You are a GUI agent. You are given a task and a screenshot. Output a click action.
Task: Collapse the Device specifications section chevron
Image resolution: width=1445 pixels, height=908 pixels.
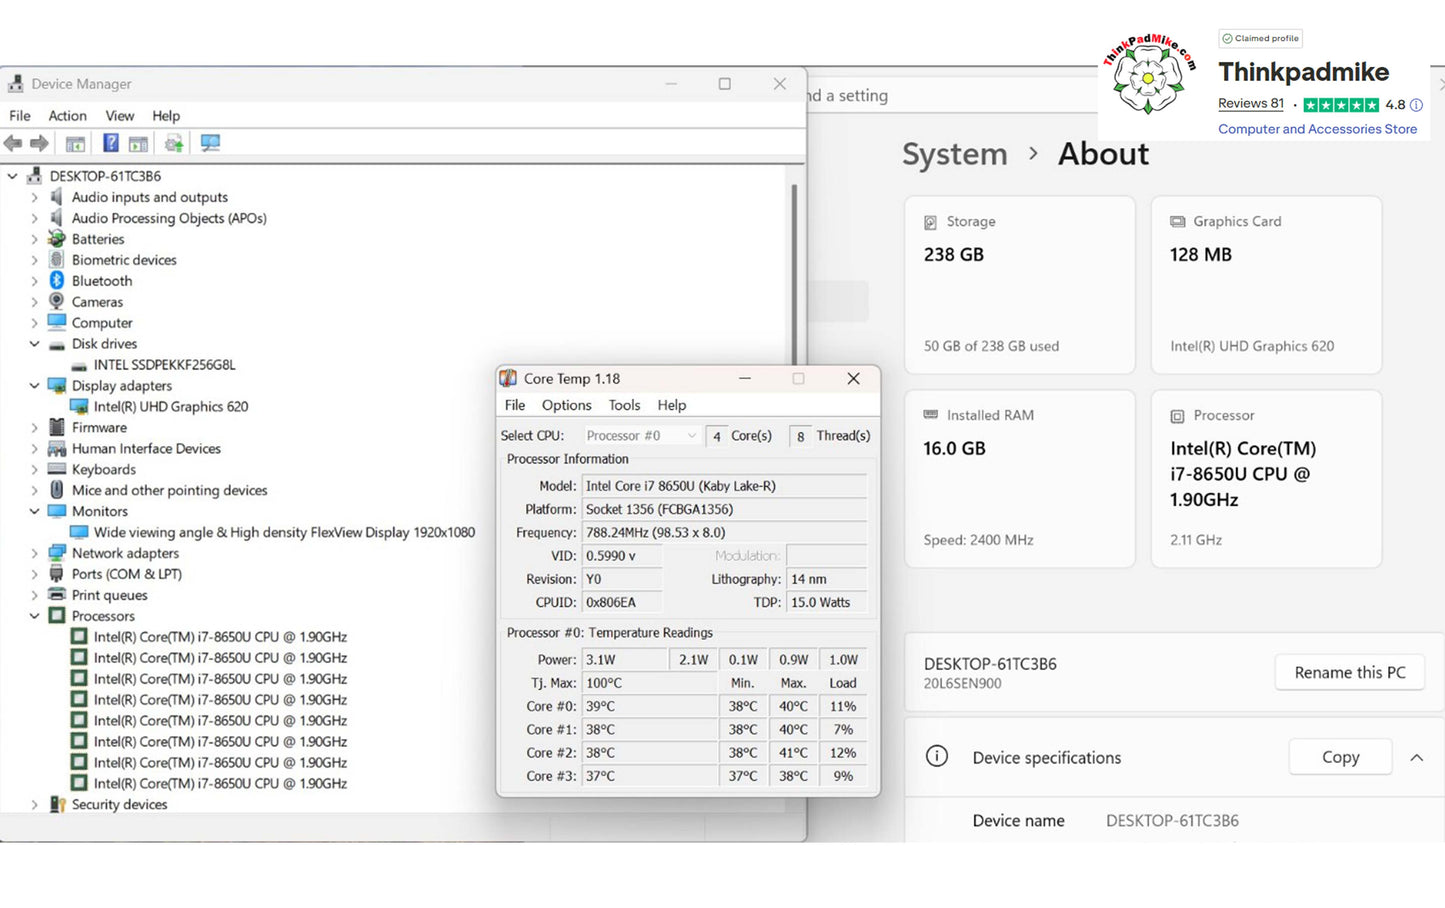click(1417, 758)
